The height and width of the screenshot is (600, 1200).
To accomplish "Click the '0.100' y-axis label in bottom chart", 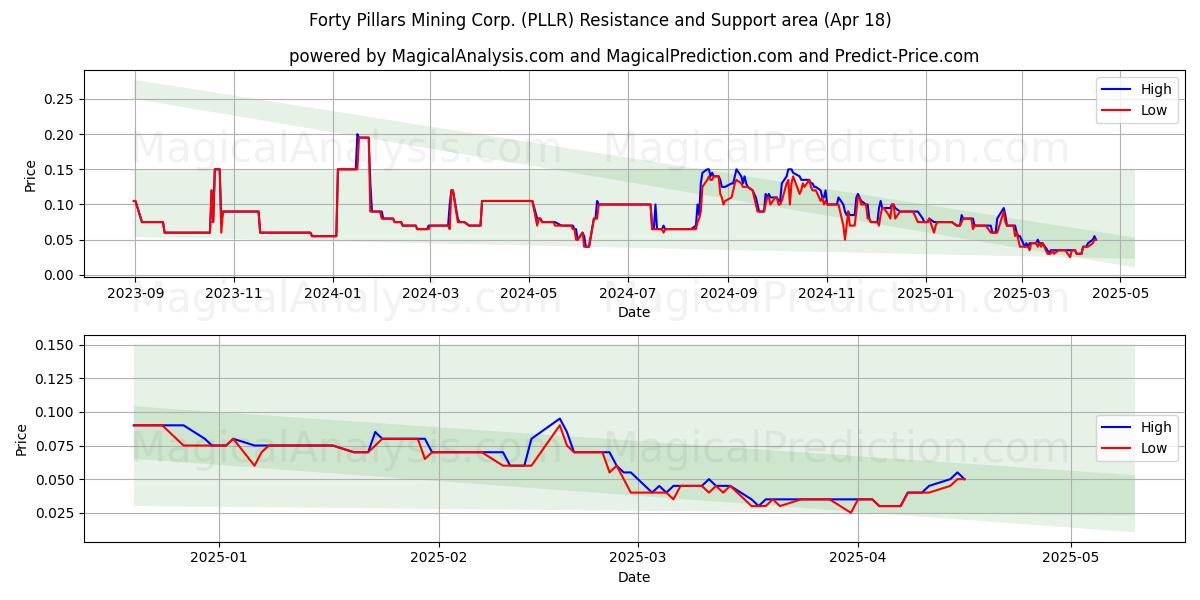I will [56, 412].
